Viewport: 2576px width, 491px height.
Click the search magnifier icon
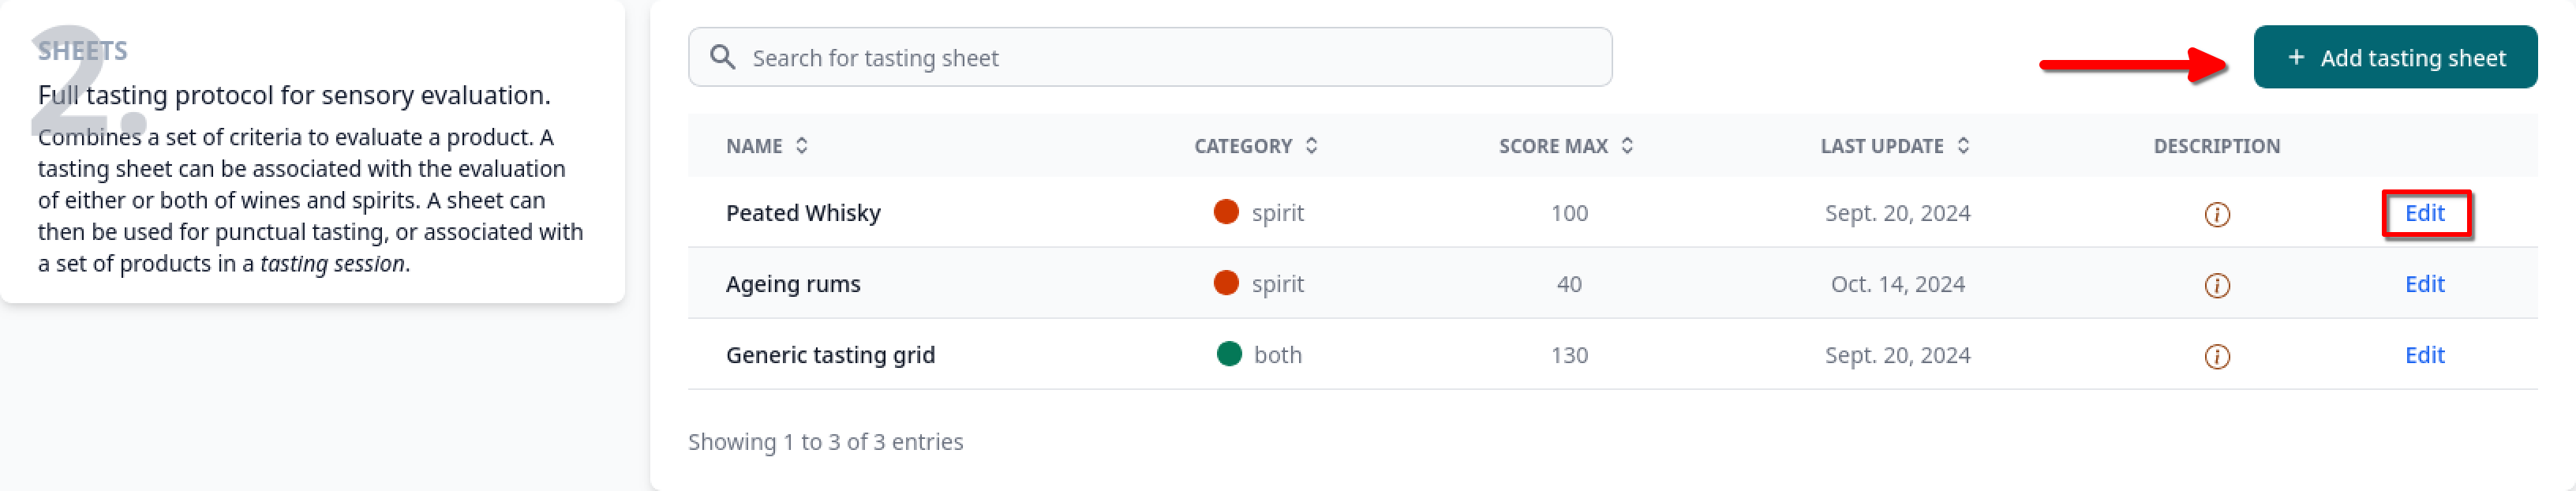click(x=722, y=57)
